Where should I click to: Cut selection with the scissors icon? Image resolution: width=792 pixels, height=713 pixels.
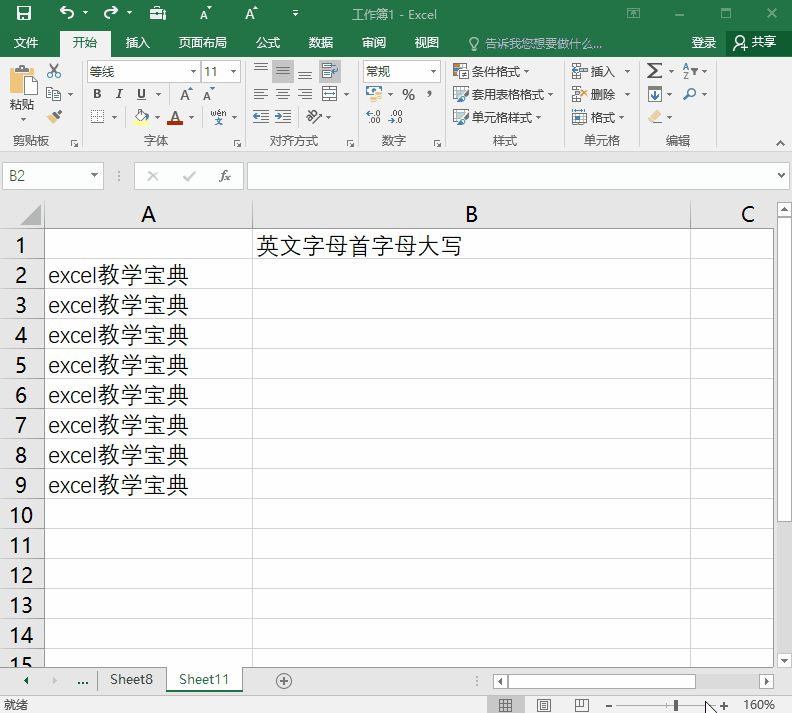54,71
